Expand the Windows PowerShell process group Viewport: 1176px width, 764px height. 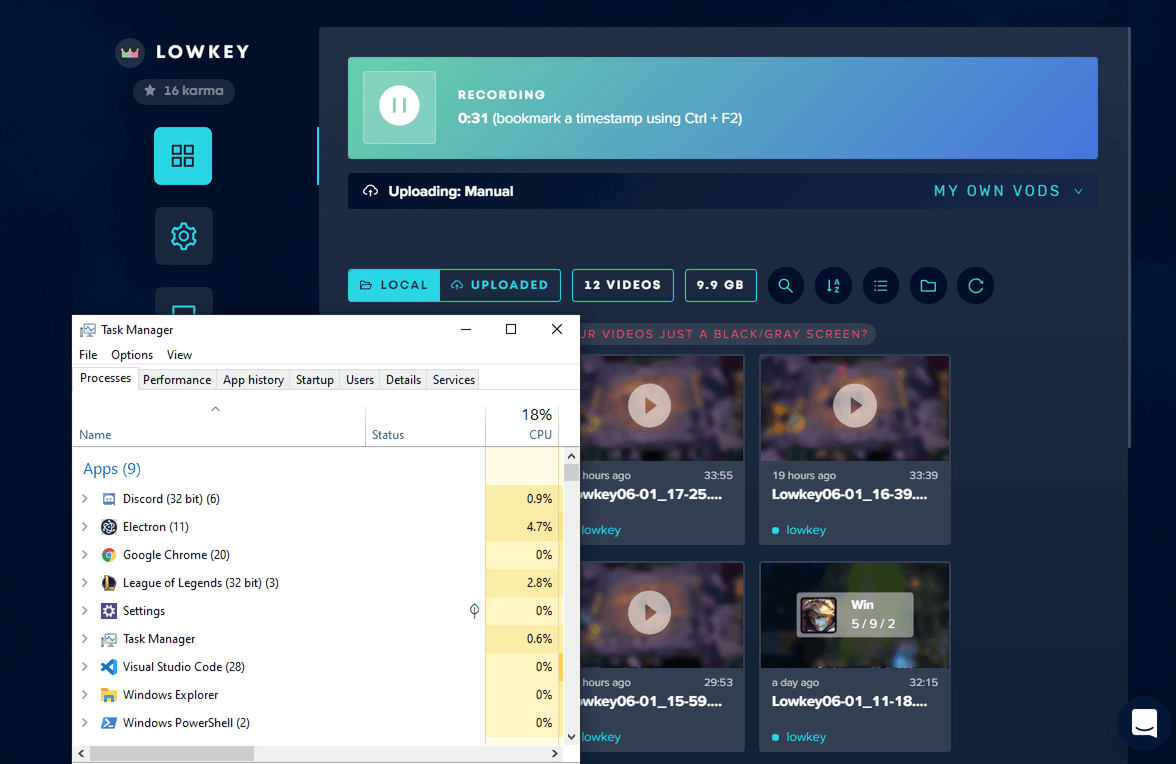tap(85, 723)
